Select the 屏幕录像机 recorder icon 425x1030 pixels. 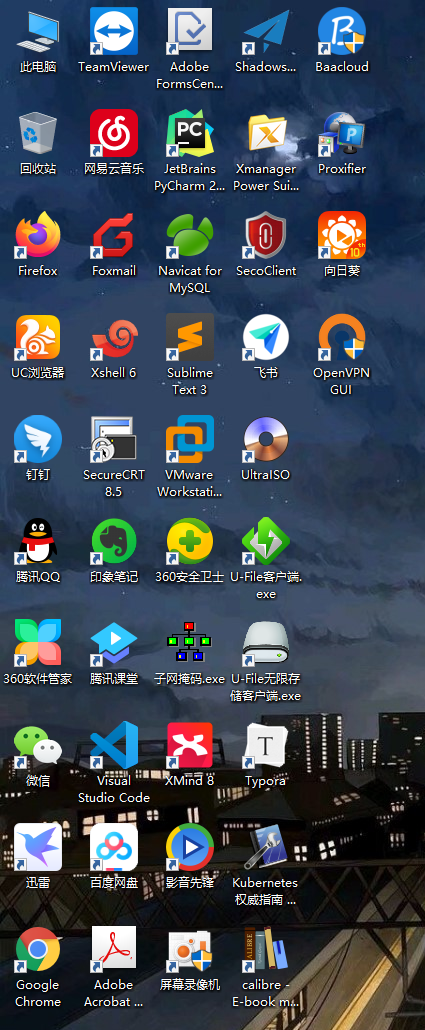click(x=190, y=949)
